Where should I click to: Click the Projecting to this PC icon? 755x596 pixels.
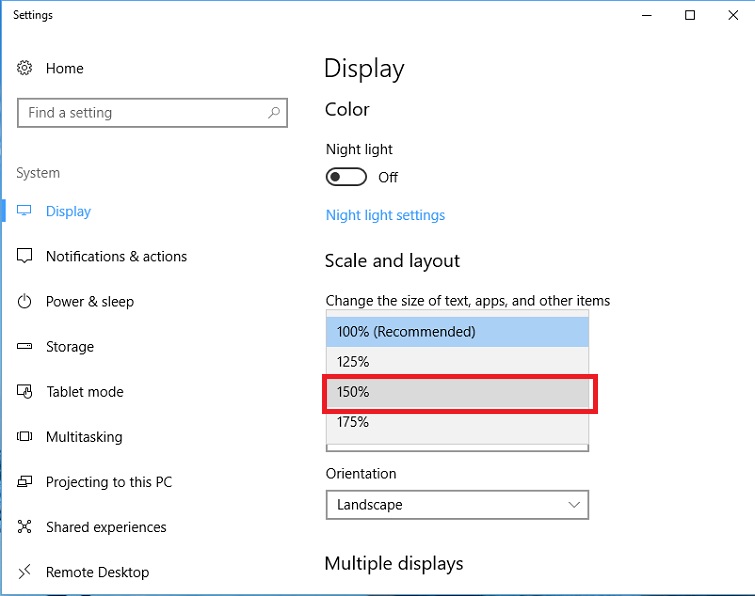tap(25, 482)
